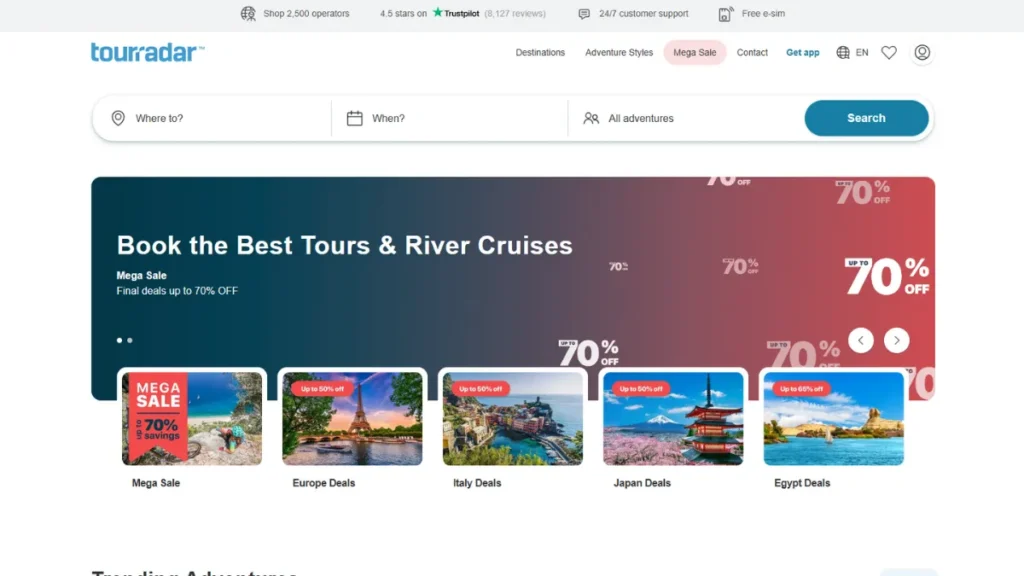Open the Europe Deals Eiffel Tower thumbnail
The image size is (1024, 576).
(353, 419)
